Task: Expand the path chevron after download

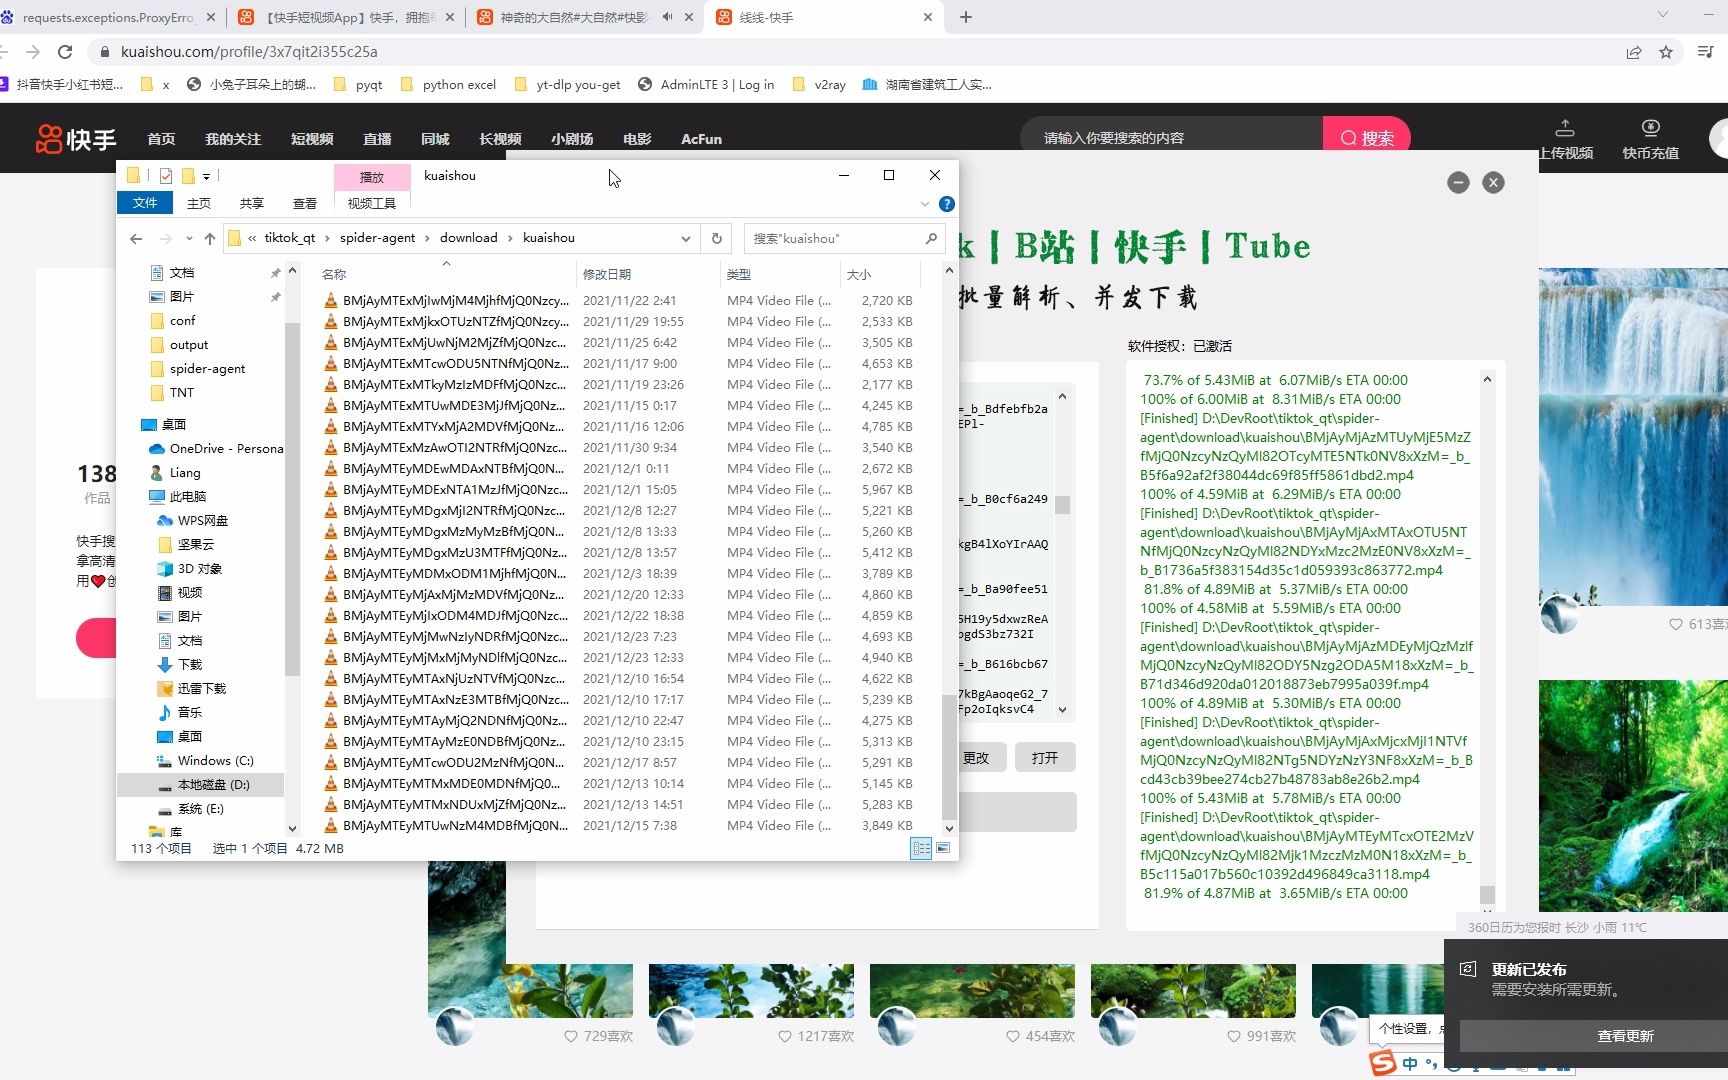Action: (x=510, y=238)
